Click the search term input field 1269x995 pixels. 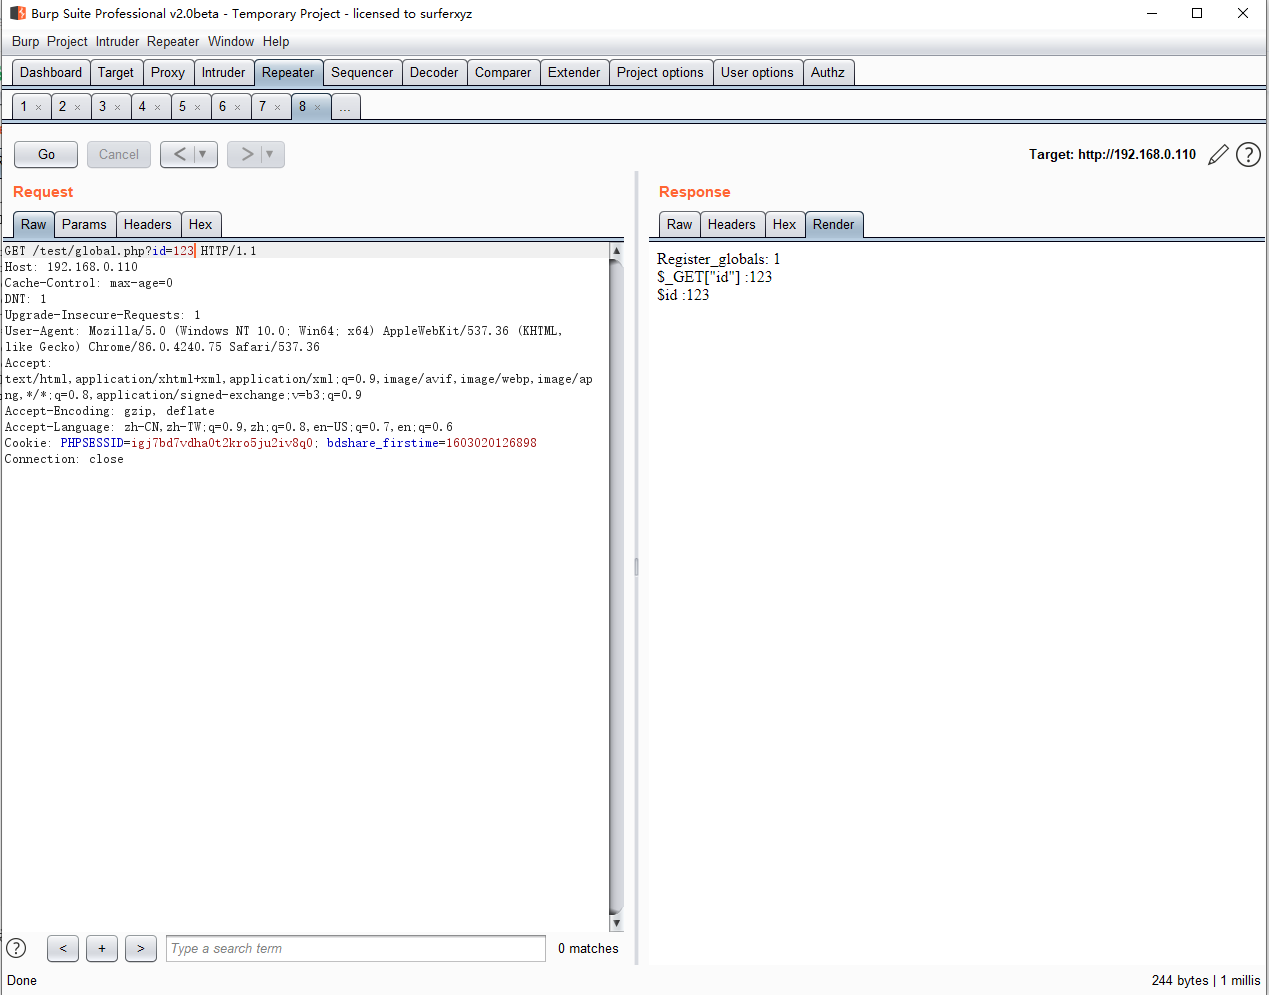tap(356, 948)
